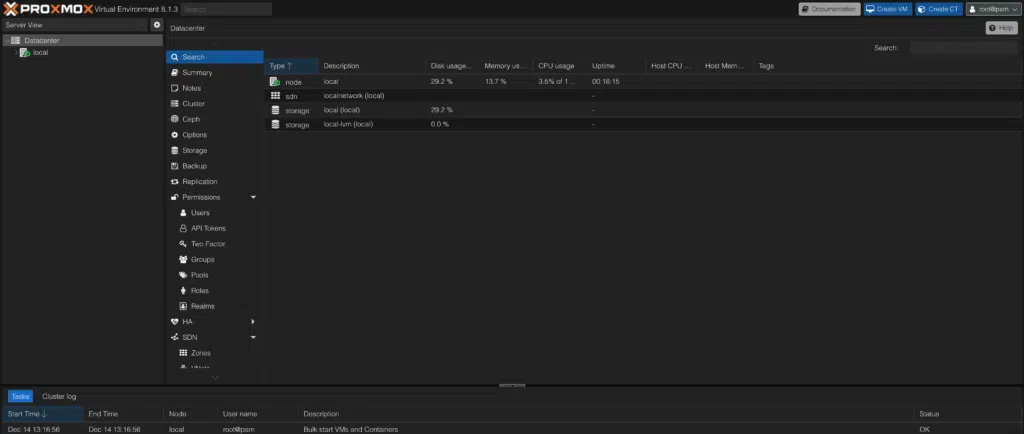Switch to the Cluster log tab
The height and width of the screenshot is (434, 1024).
[x=59, y=396]
